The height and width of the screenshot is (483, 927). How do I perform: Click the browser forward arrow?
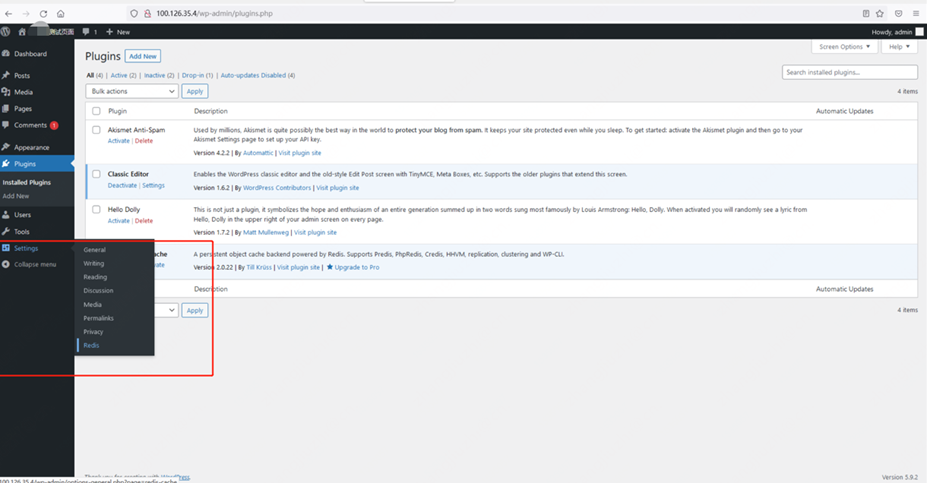(x=25, y=14)
